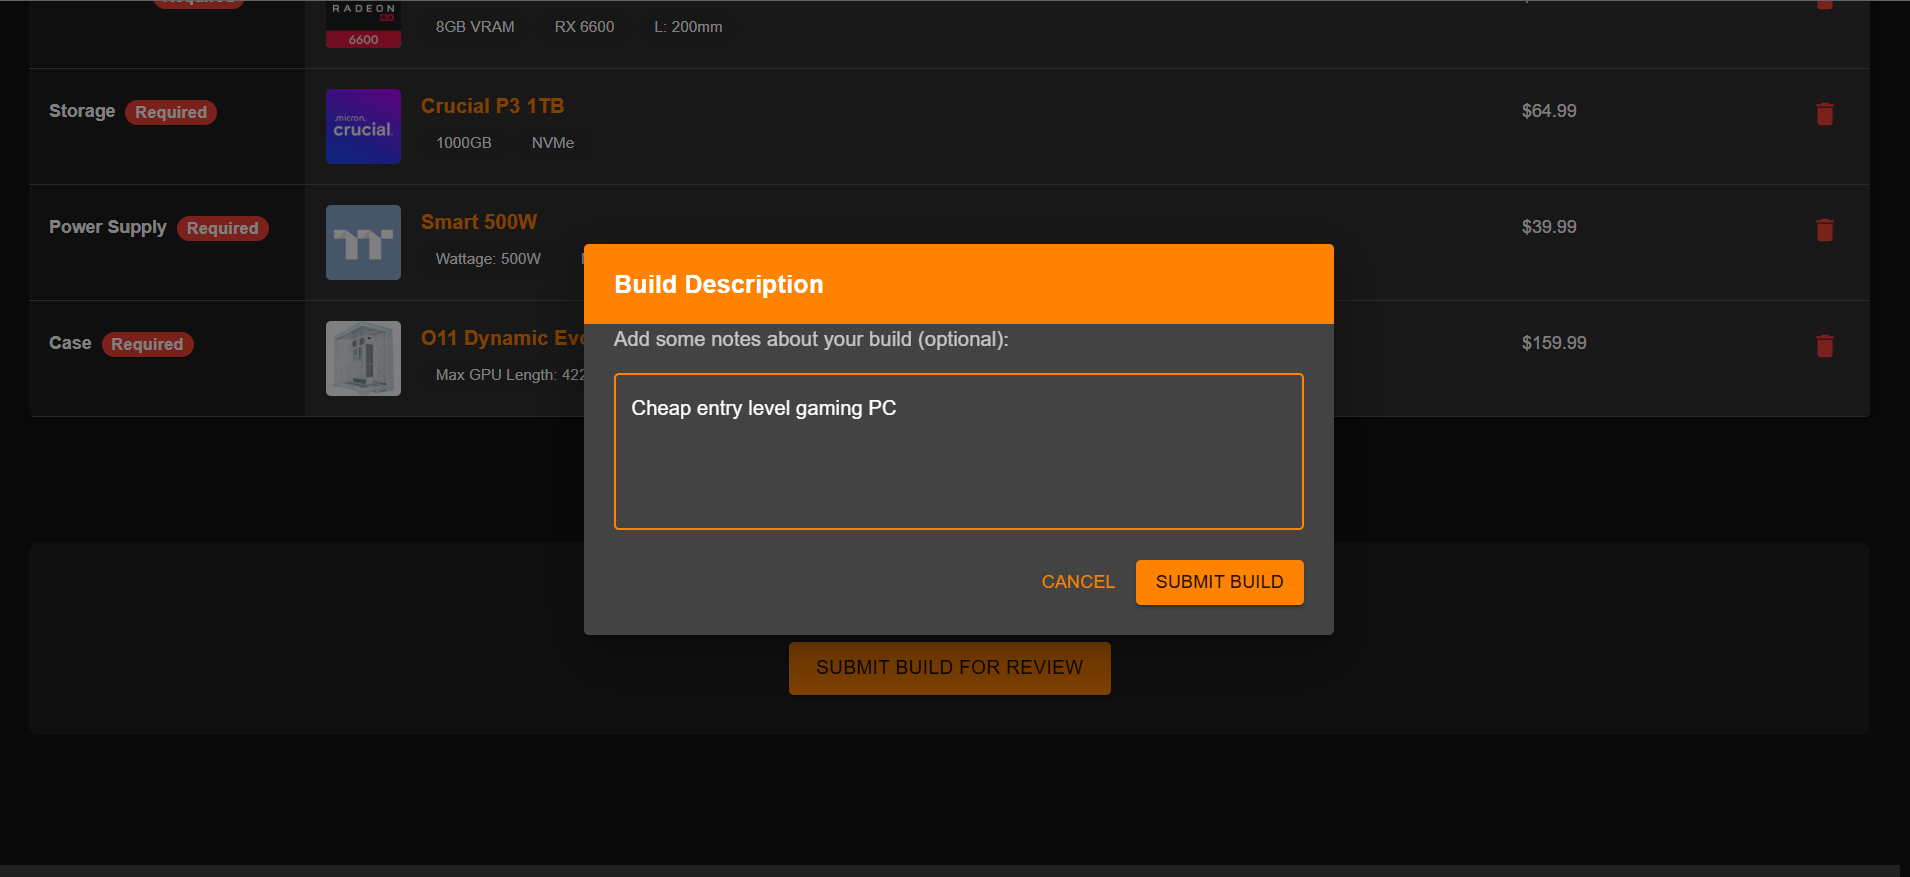Cancel the Build Description dialog

click(1077, 582)
